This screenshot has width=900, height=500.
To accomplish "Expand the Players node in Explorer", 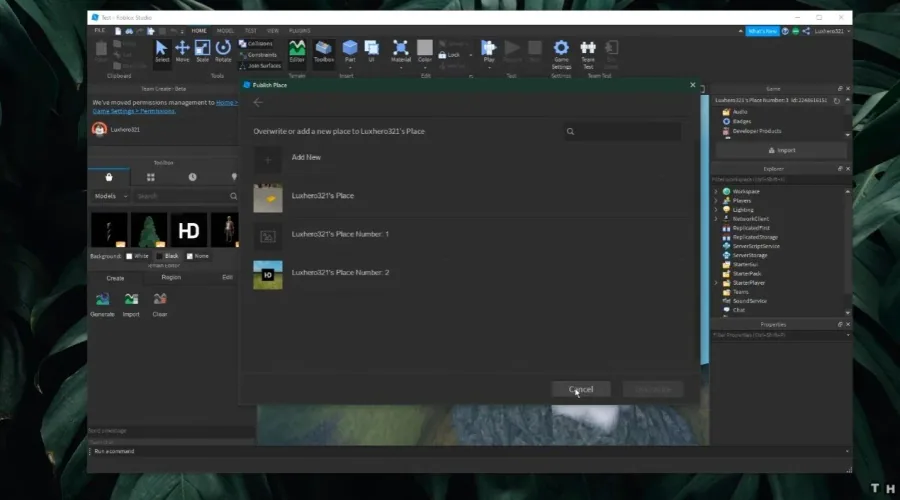I will (x=716, y=201).
